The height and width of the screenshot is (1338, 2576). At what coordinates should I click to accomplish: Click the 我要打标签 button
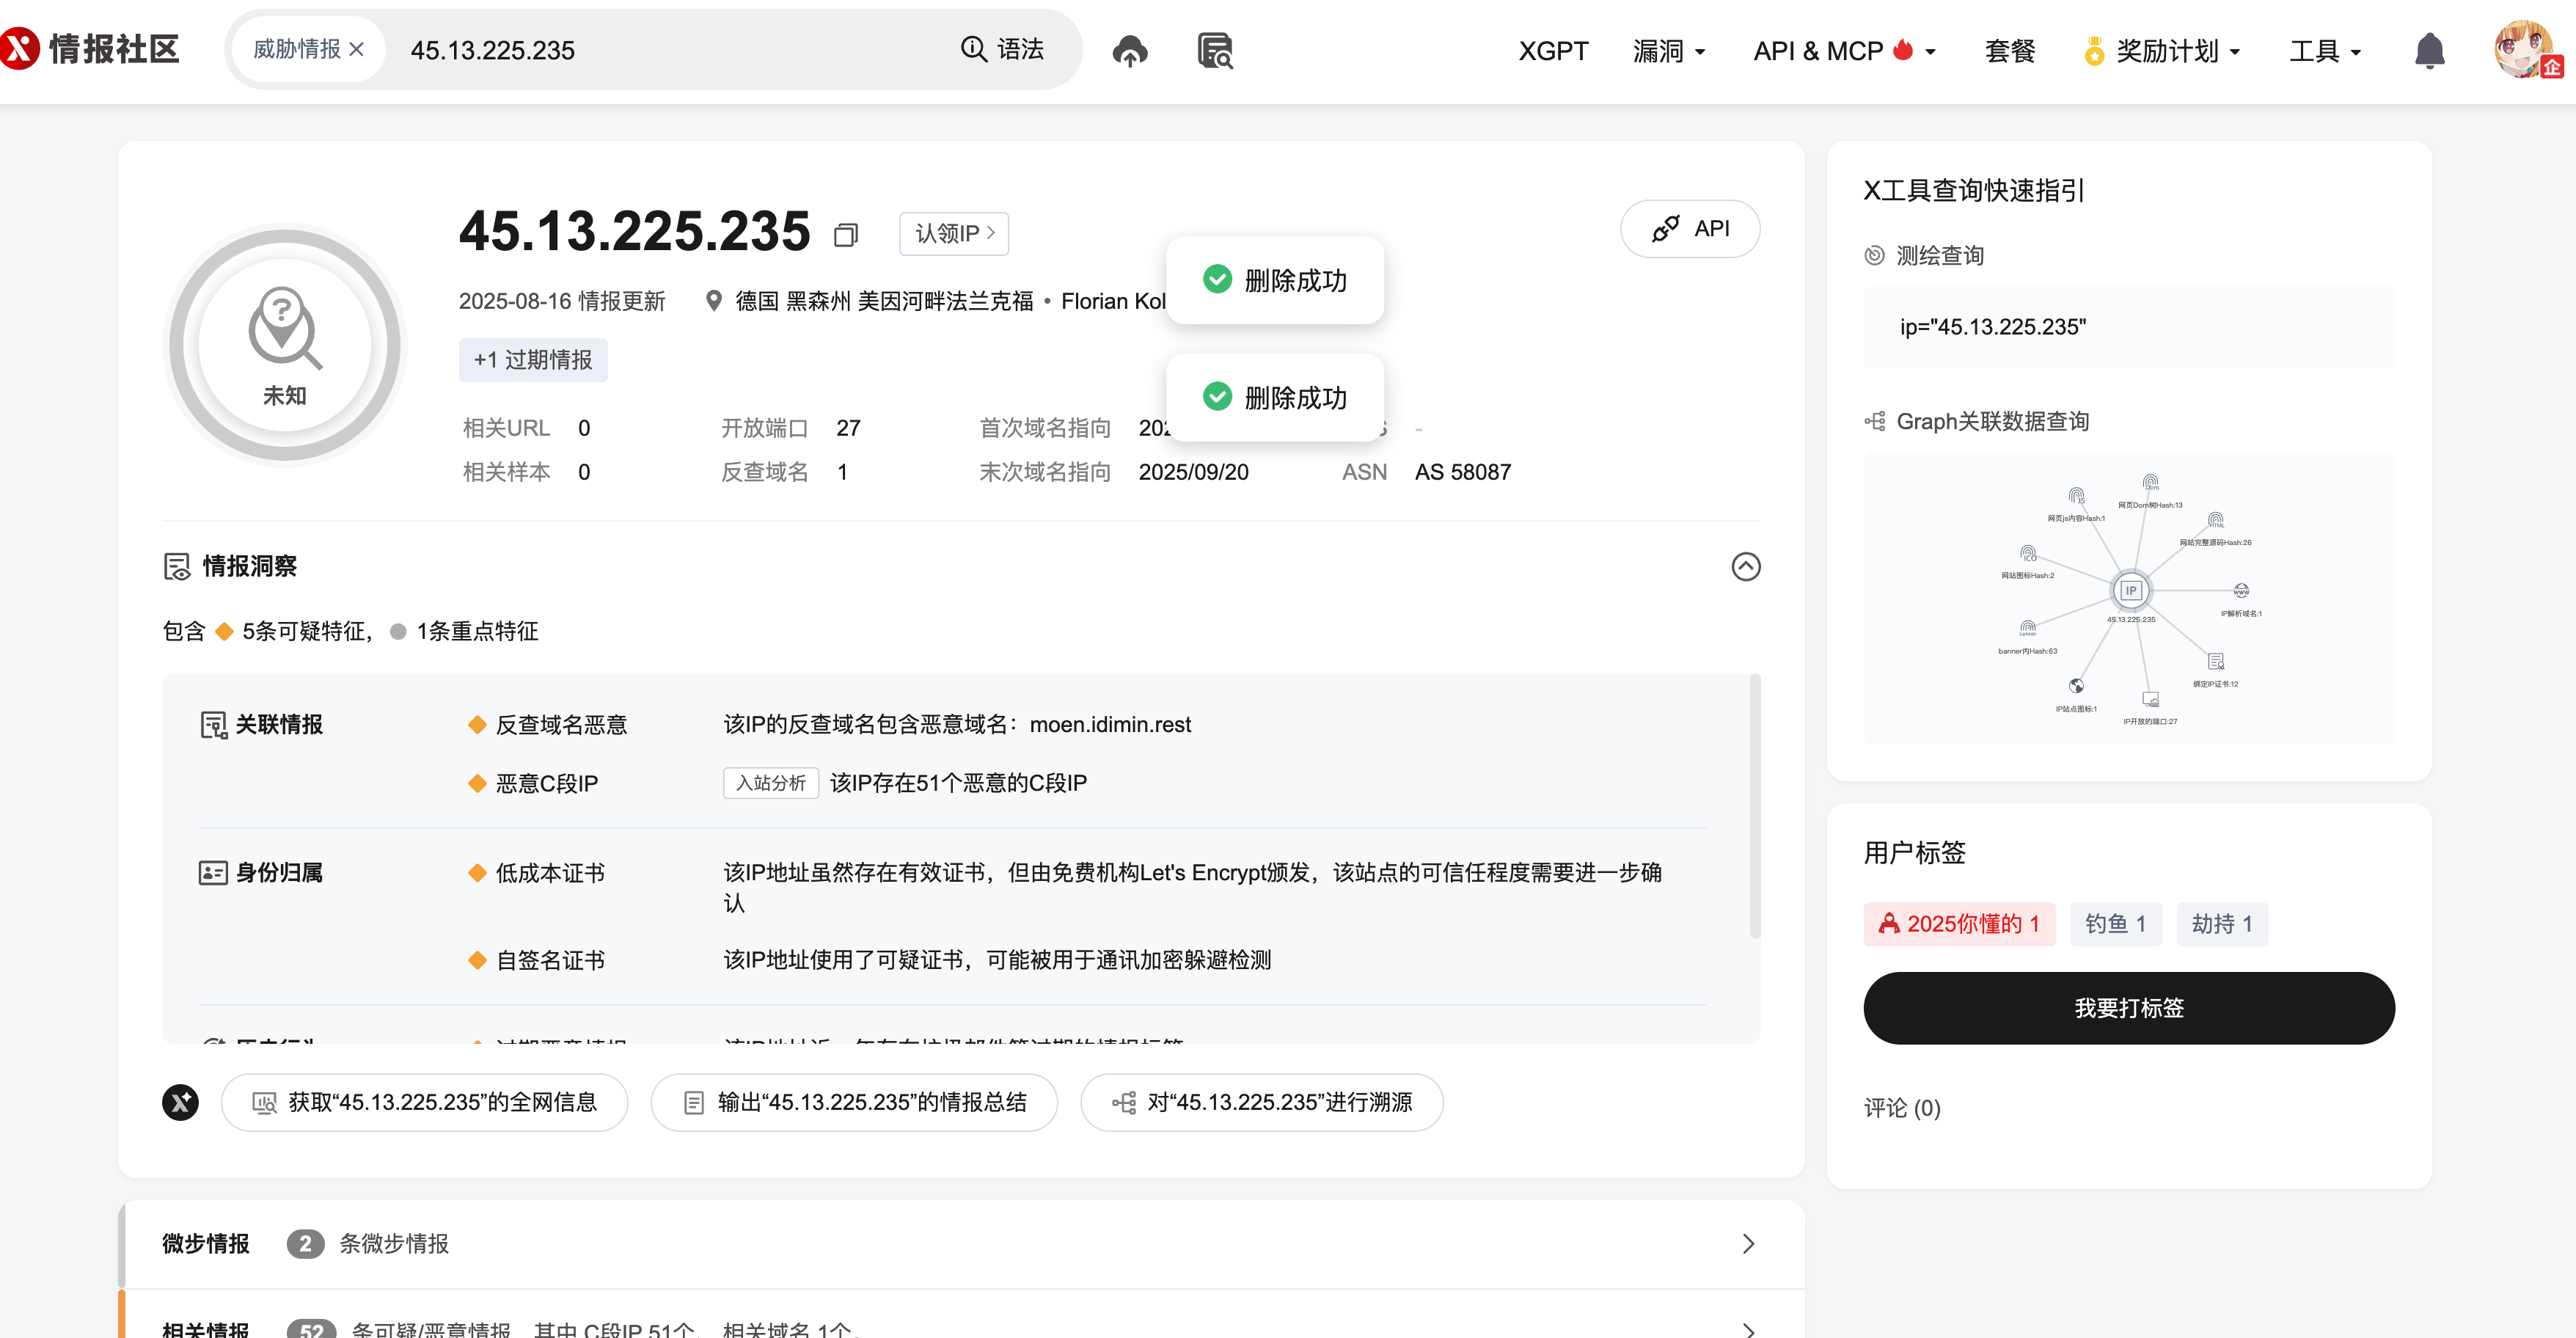pyautogui.click(x=2128, y=1008)
